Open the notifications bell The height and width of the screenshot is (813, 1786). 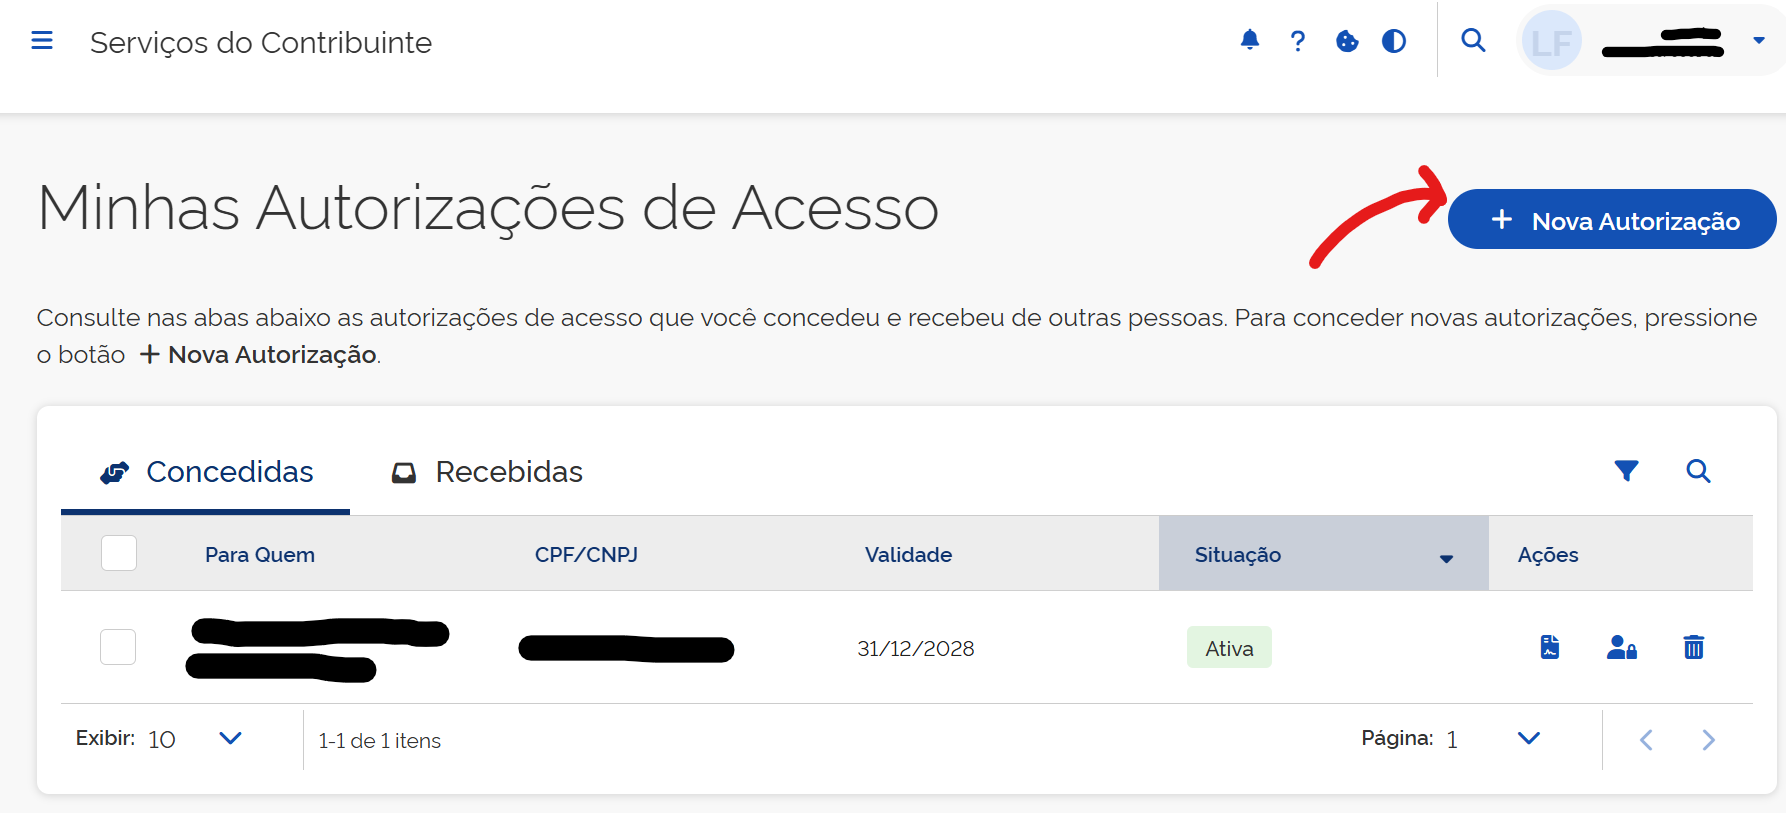tap(1249, 41)
